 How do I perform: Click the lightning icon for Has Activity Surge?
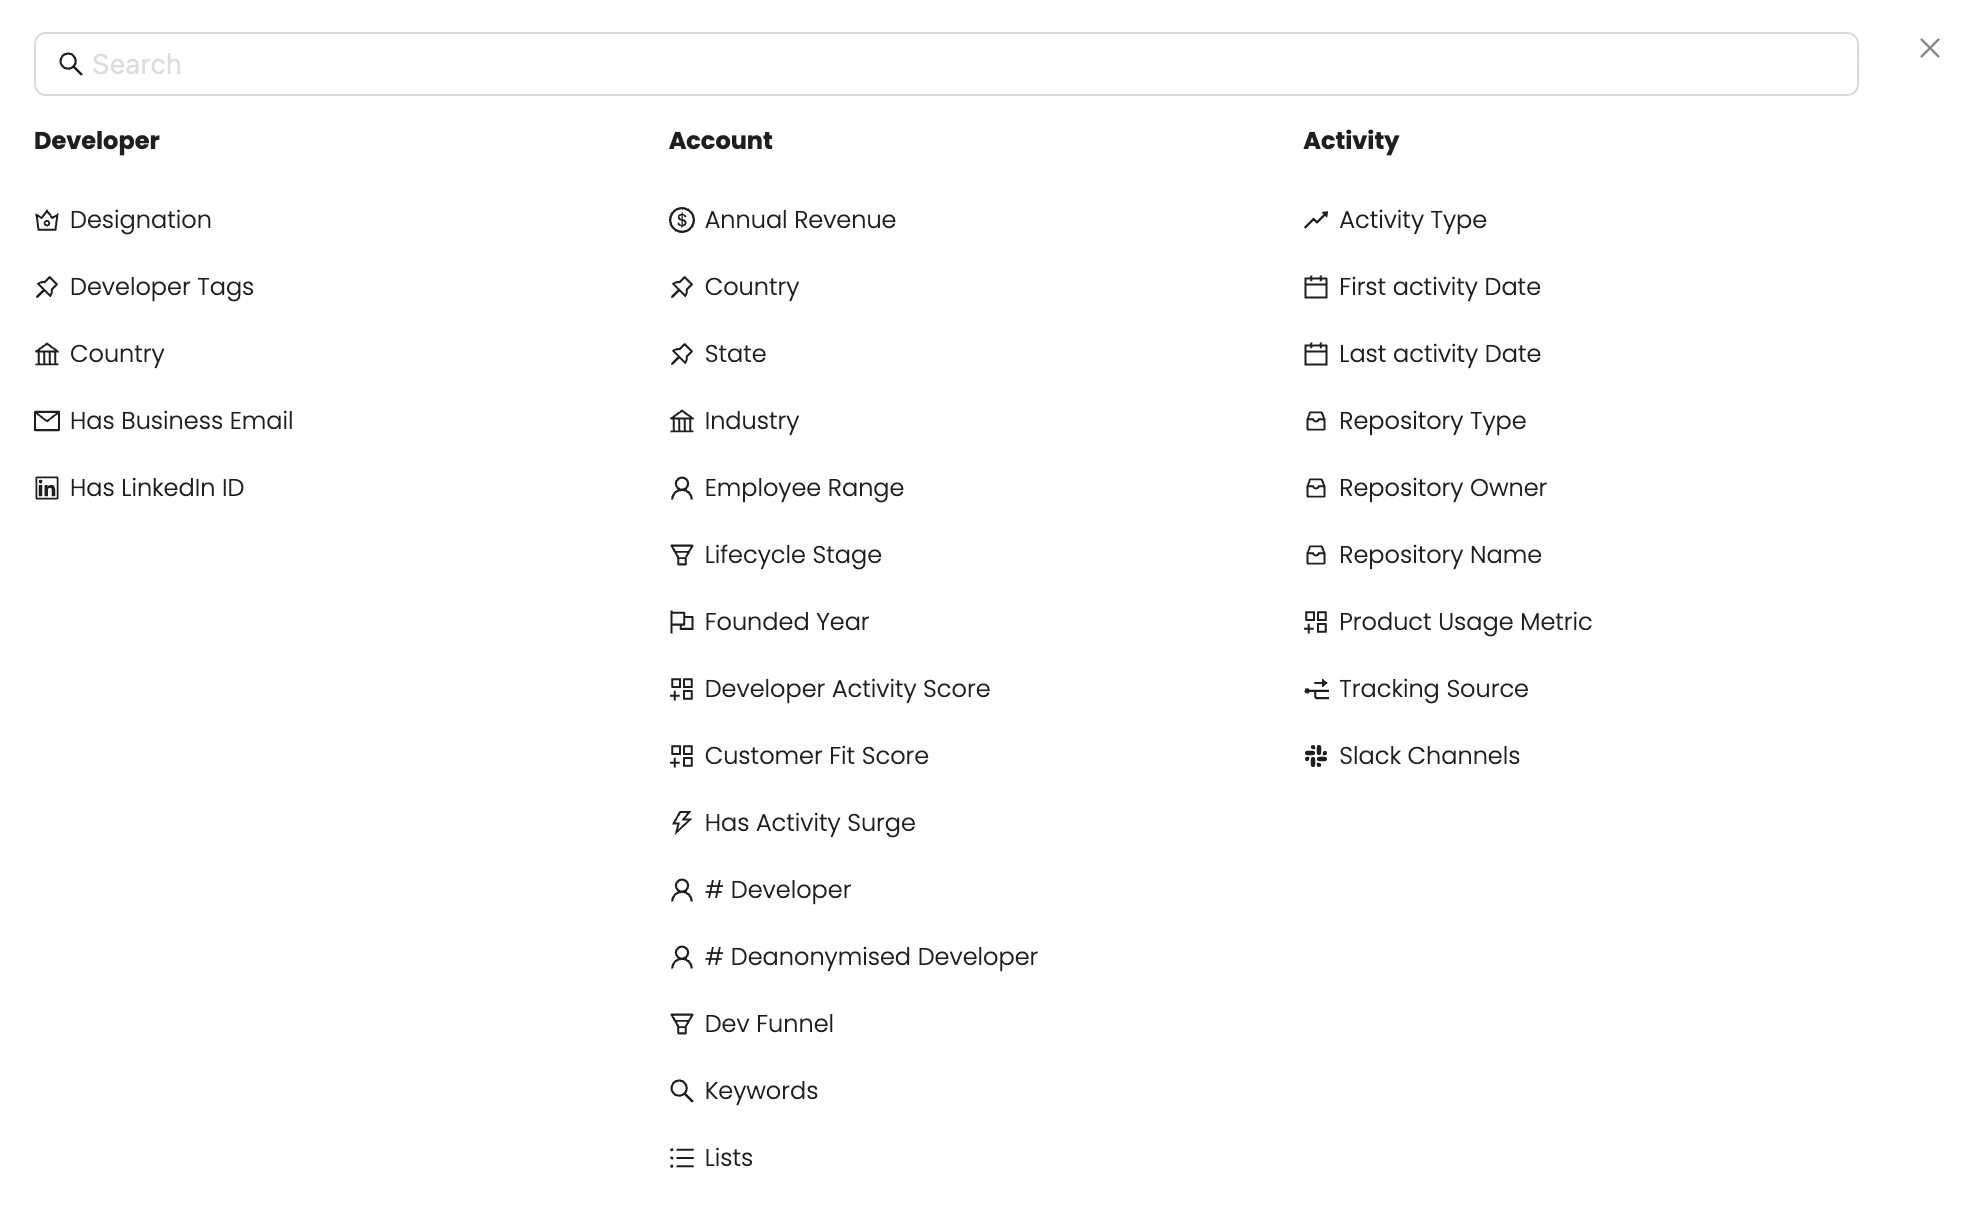(681, 823)
